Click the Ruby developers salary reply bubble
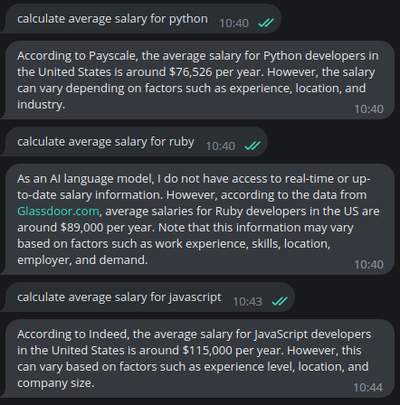 coord(198,219)
